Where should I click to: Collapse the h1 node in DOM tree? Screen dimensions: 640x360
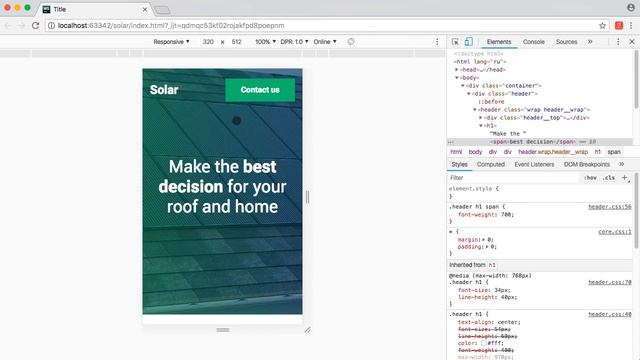coord(481,126)
